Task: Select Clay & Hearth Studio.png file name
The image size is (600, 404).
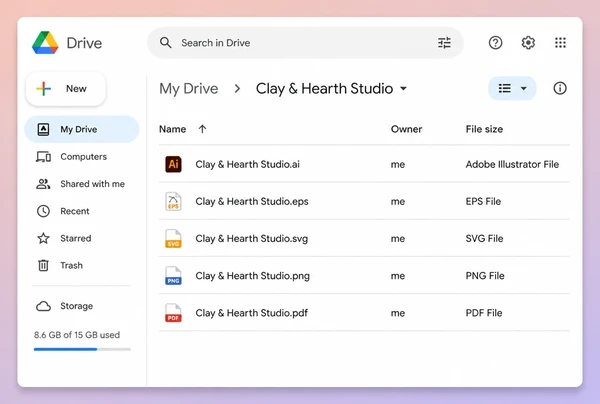Action: 253,275
